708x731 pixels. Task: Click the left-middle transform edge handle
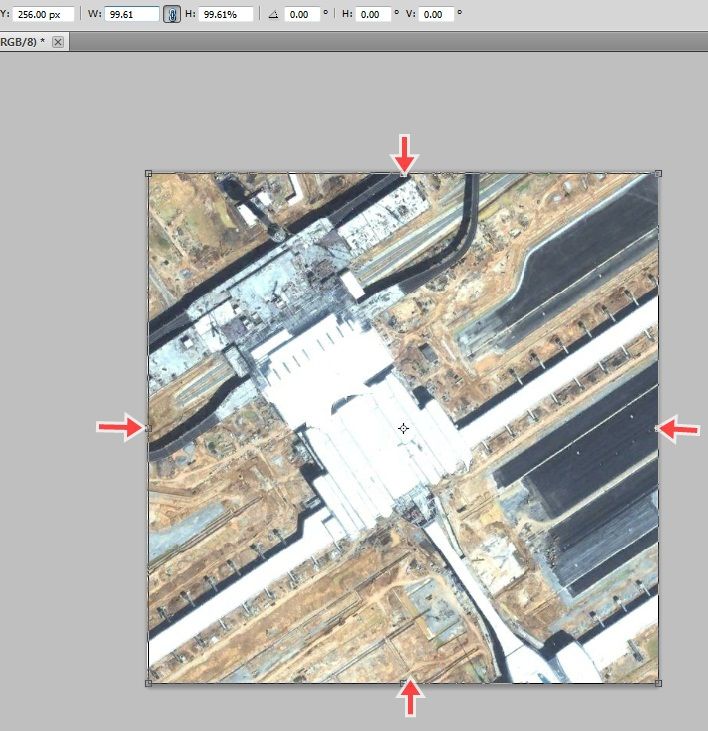pyautogui.click(x=148, y=428)
